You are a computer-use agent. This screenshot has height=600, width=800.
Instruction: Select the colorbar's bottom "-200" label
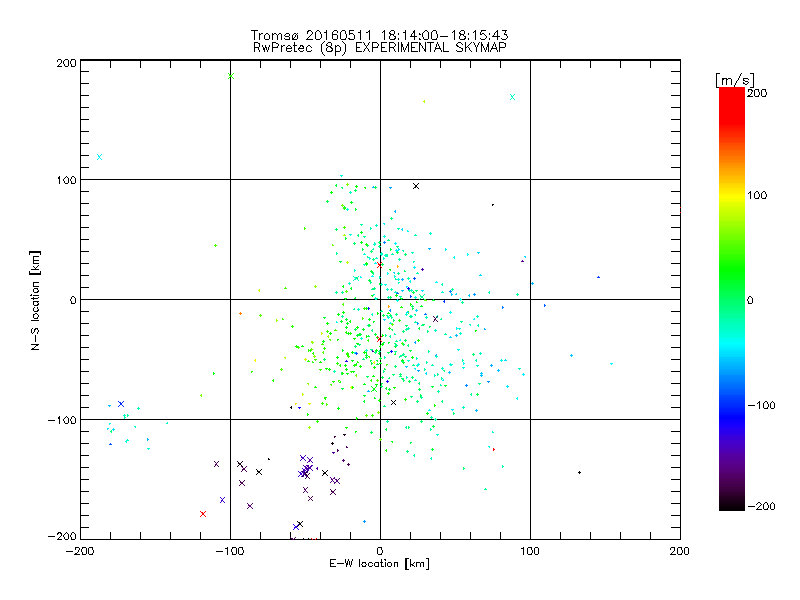click(761, 506)
